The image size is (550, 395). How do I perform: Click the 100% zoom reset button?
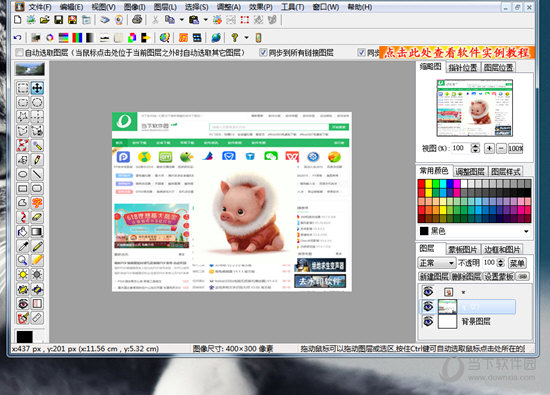pos(516,148)
